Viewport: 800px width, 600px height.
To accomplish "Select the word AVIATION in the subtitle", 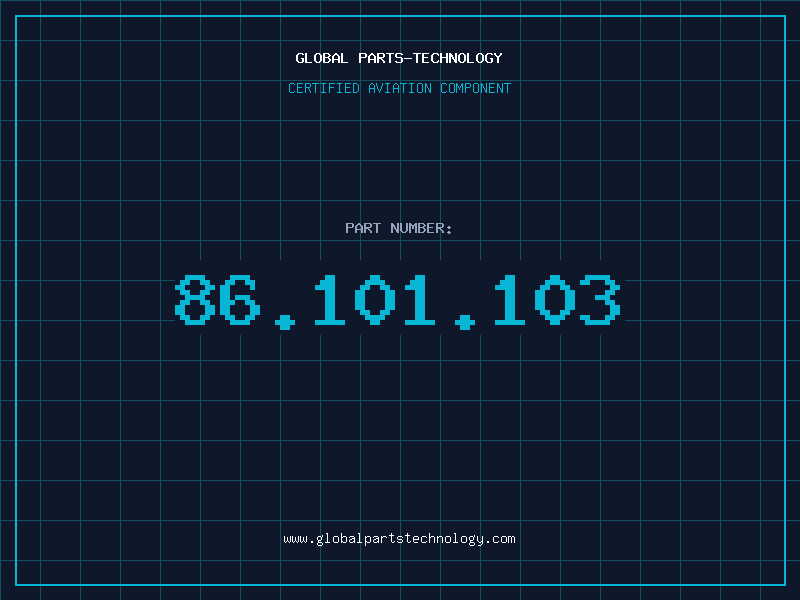I will pyautogui.click(x=400, y=88).
